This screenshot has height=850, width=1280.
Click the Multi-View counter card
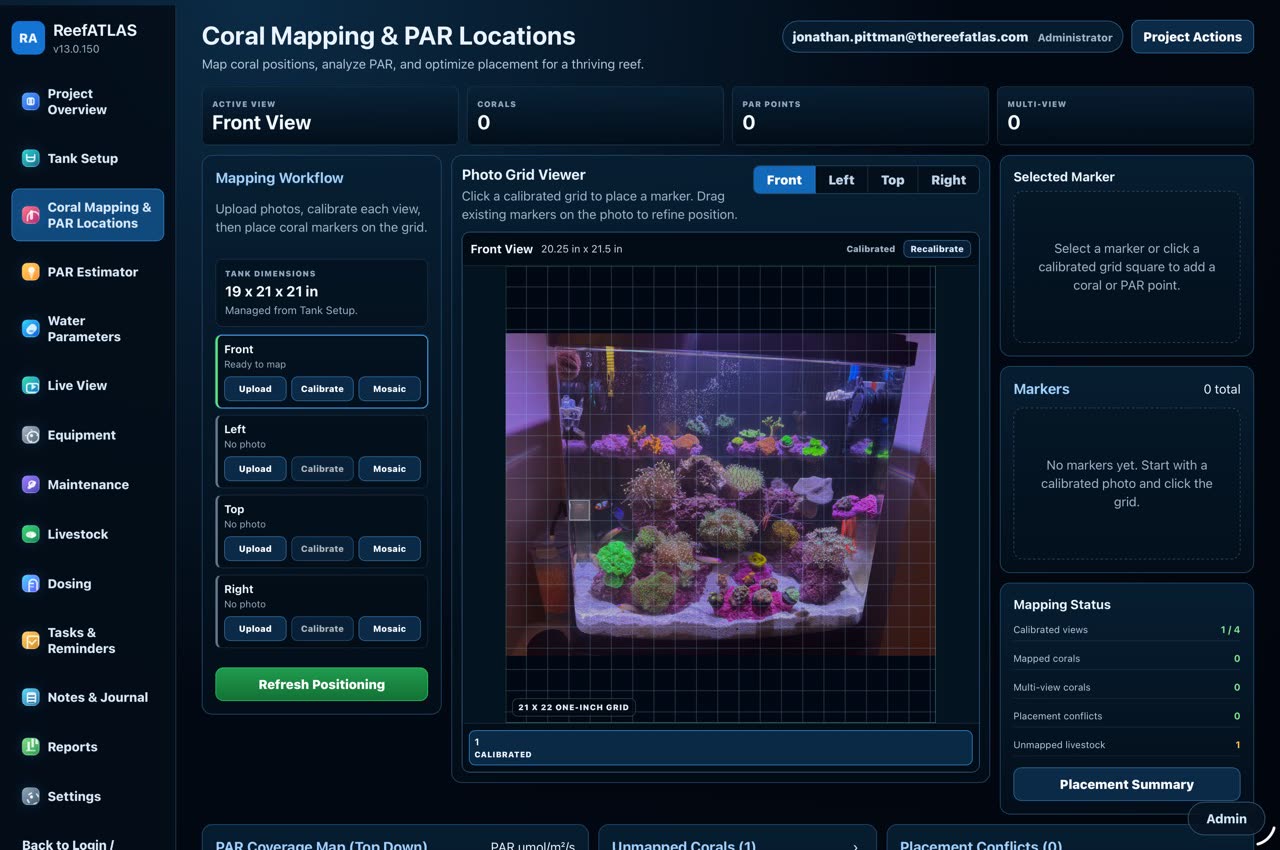(x=1125, y=115)
